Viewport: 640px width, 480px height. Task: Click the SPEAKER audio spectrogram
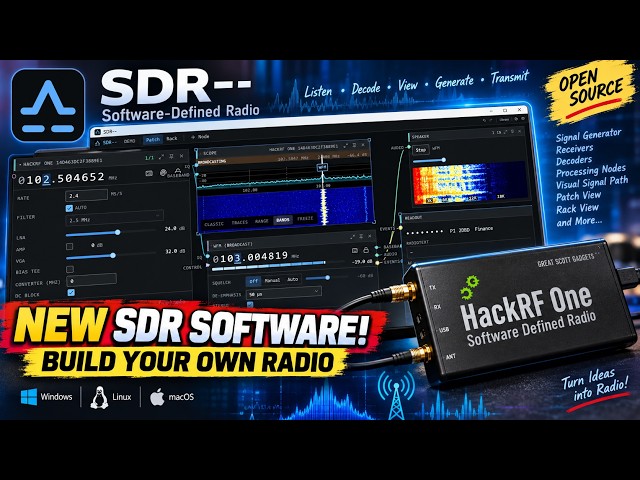[x=469, y=183]
